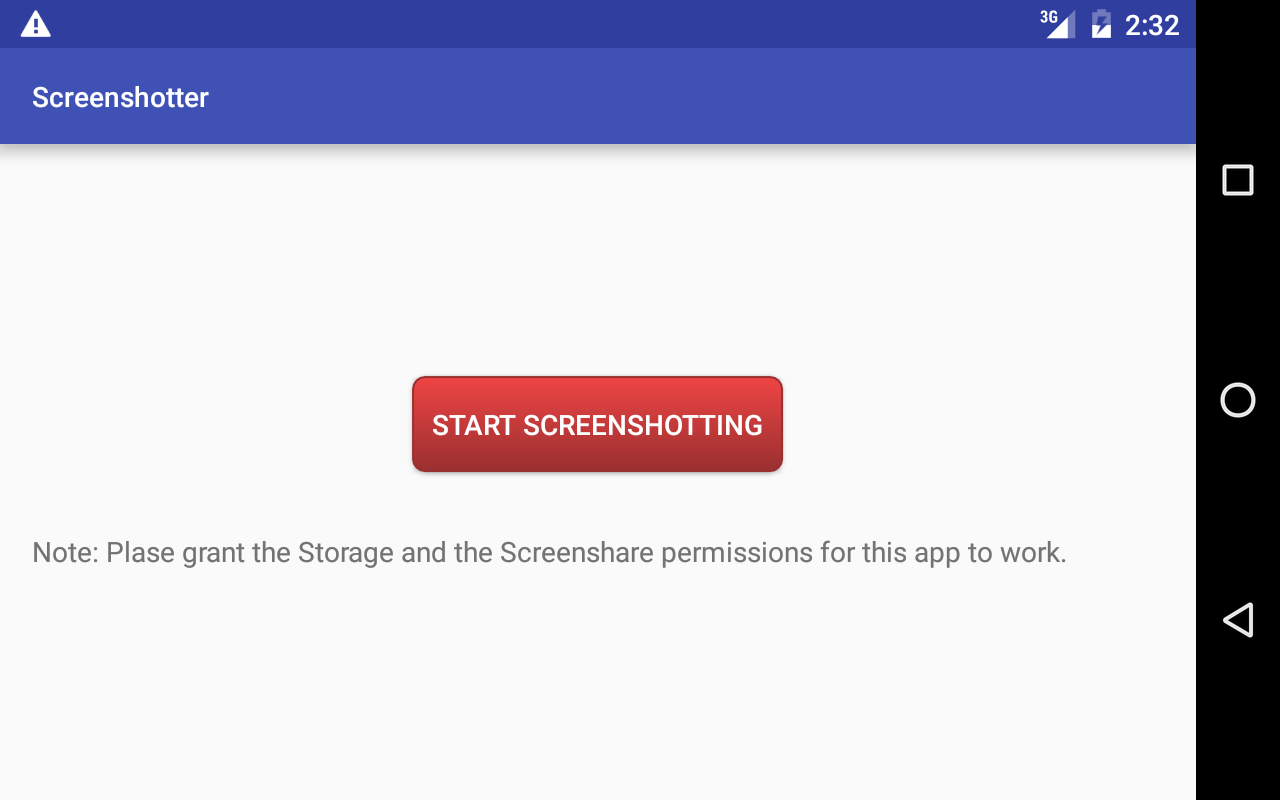The height and width of the screenshot is (800, 1280).
Task: Click the 2:32 clock in status bar
Action: point(1152,25)
